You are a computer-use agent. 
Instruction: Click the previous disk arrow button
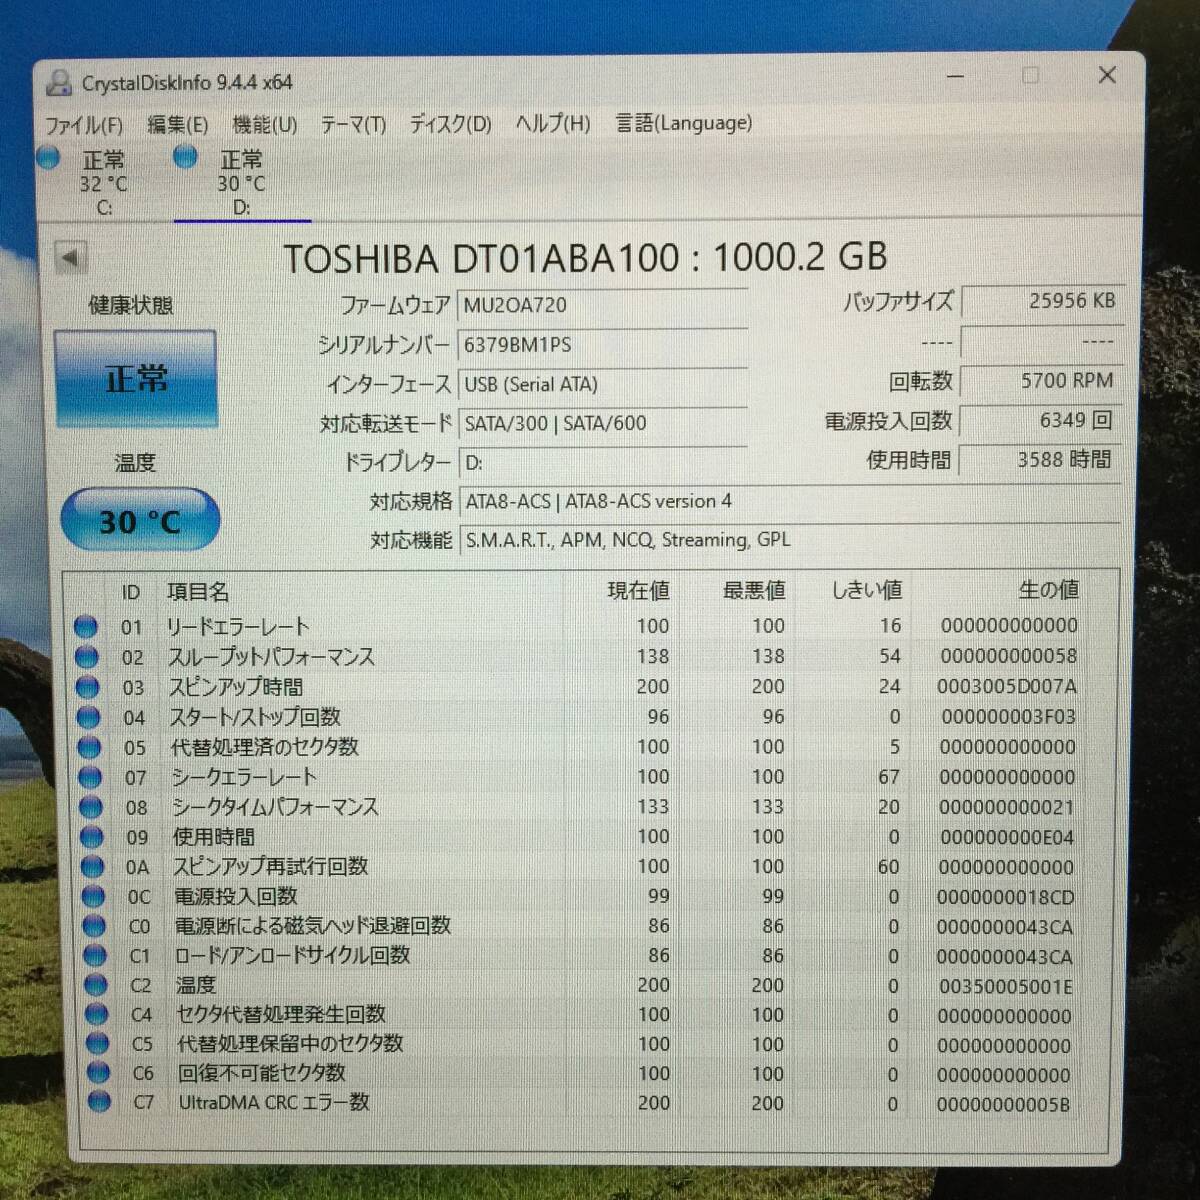click(70, 258)
